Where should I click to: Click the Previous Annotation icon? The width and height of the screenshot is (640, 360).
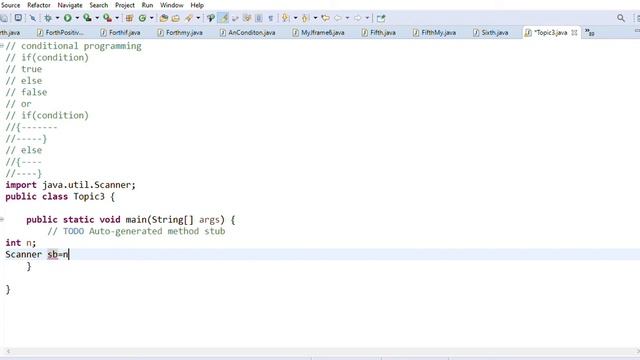(x=305, y=18)
